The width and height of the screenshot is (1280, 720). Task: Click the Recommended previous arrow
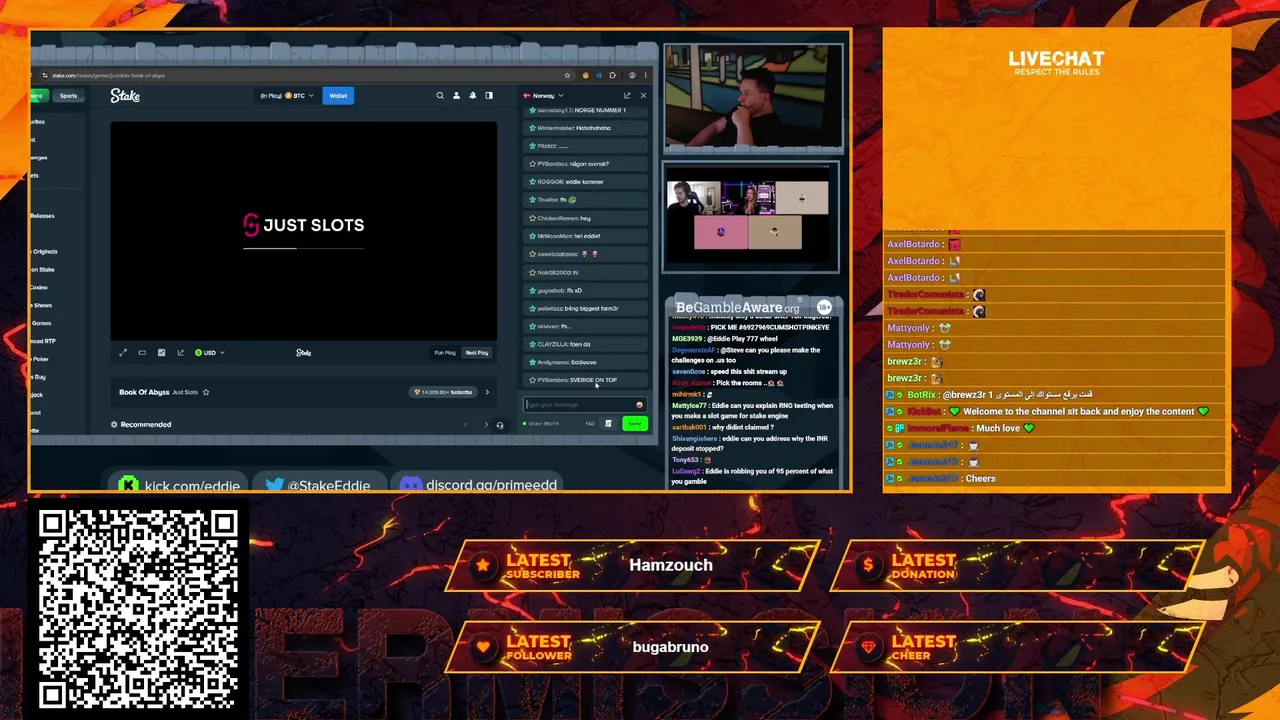pyautogui.click(x=465, y=425)
